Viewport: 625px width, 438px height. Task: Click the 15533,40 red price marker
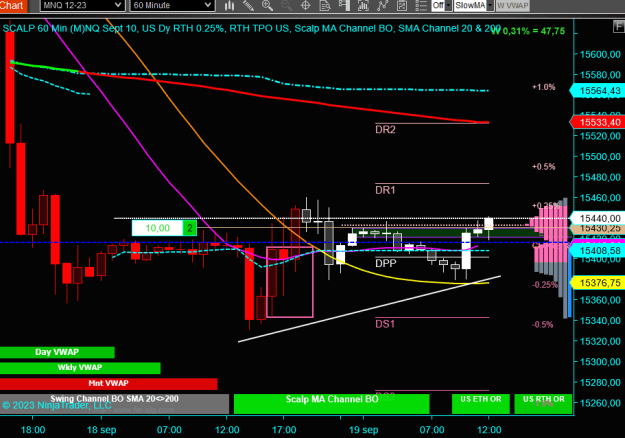[597, 122]
